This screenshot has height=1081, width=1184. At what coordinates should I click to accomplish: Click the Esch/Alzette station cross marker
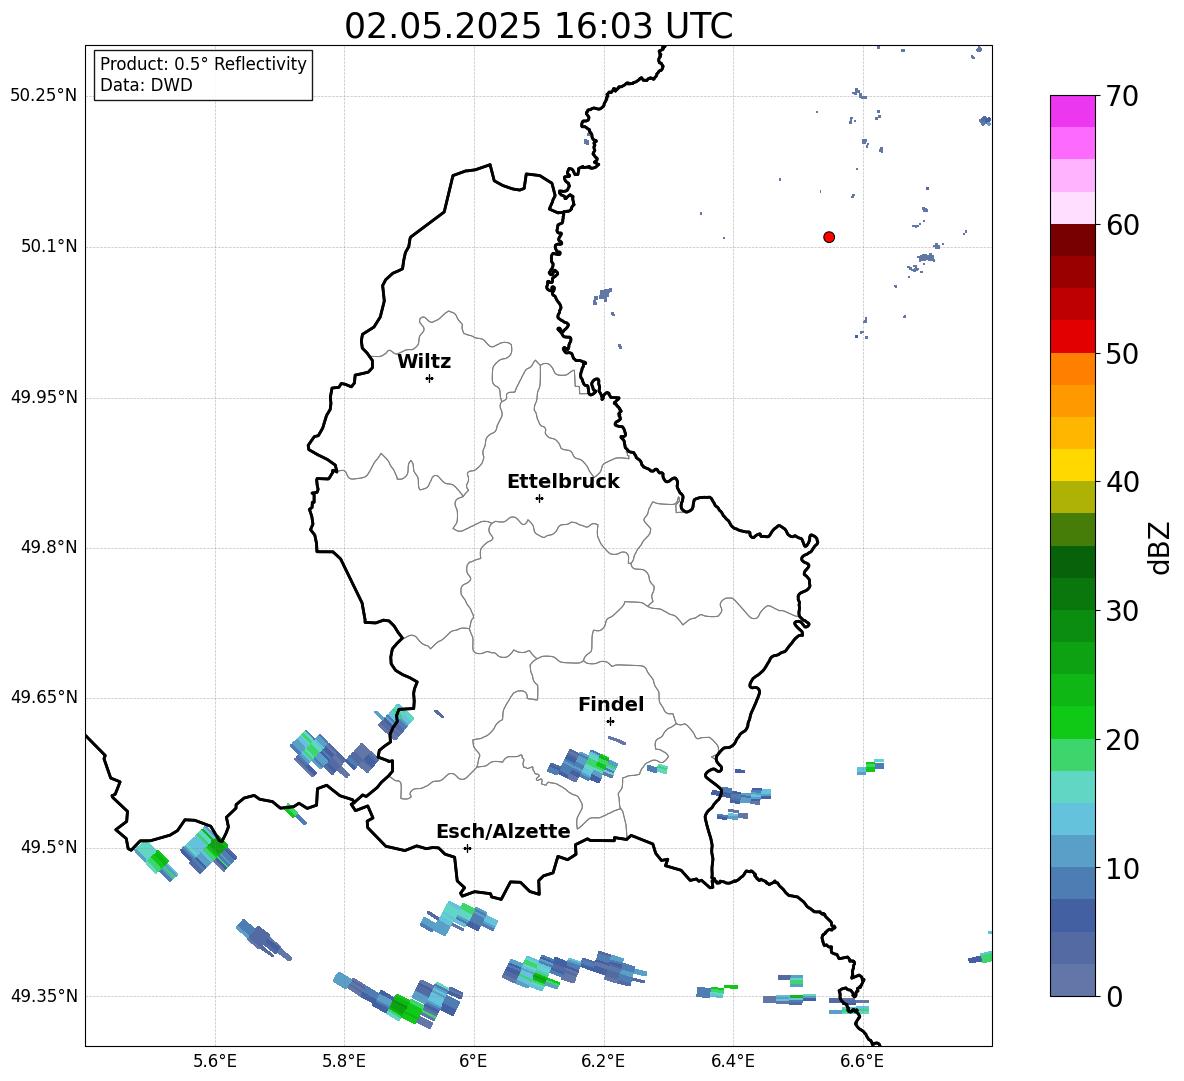click(x=467, y=848)
